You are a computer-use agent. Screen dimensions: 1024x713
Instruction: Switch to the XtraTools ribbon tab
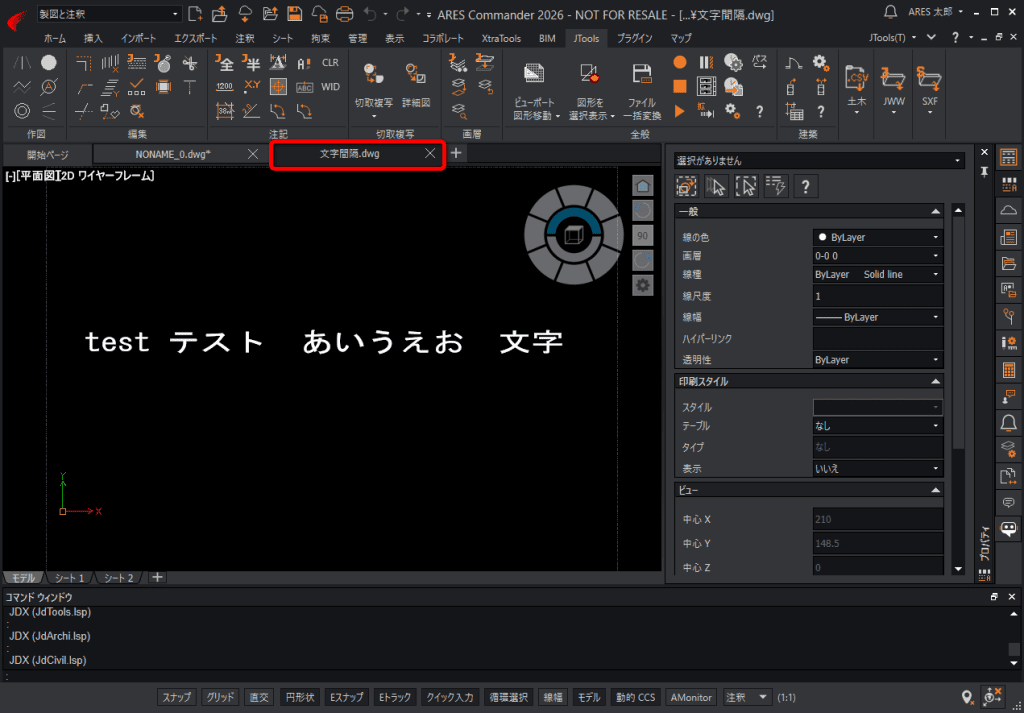coord(501,39)
